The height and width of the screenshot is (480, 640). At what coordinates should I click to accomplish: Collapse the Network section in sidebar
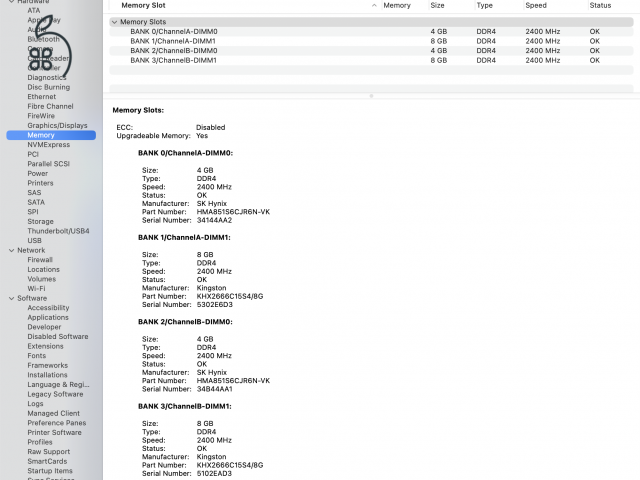(x=11, y=251)
